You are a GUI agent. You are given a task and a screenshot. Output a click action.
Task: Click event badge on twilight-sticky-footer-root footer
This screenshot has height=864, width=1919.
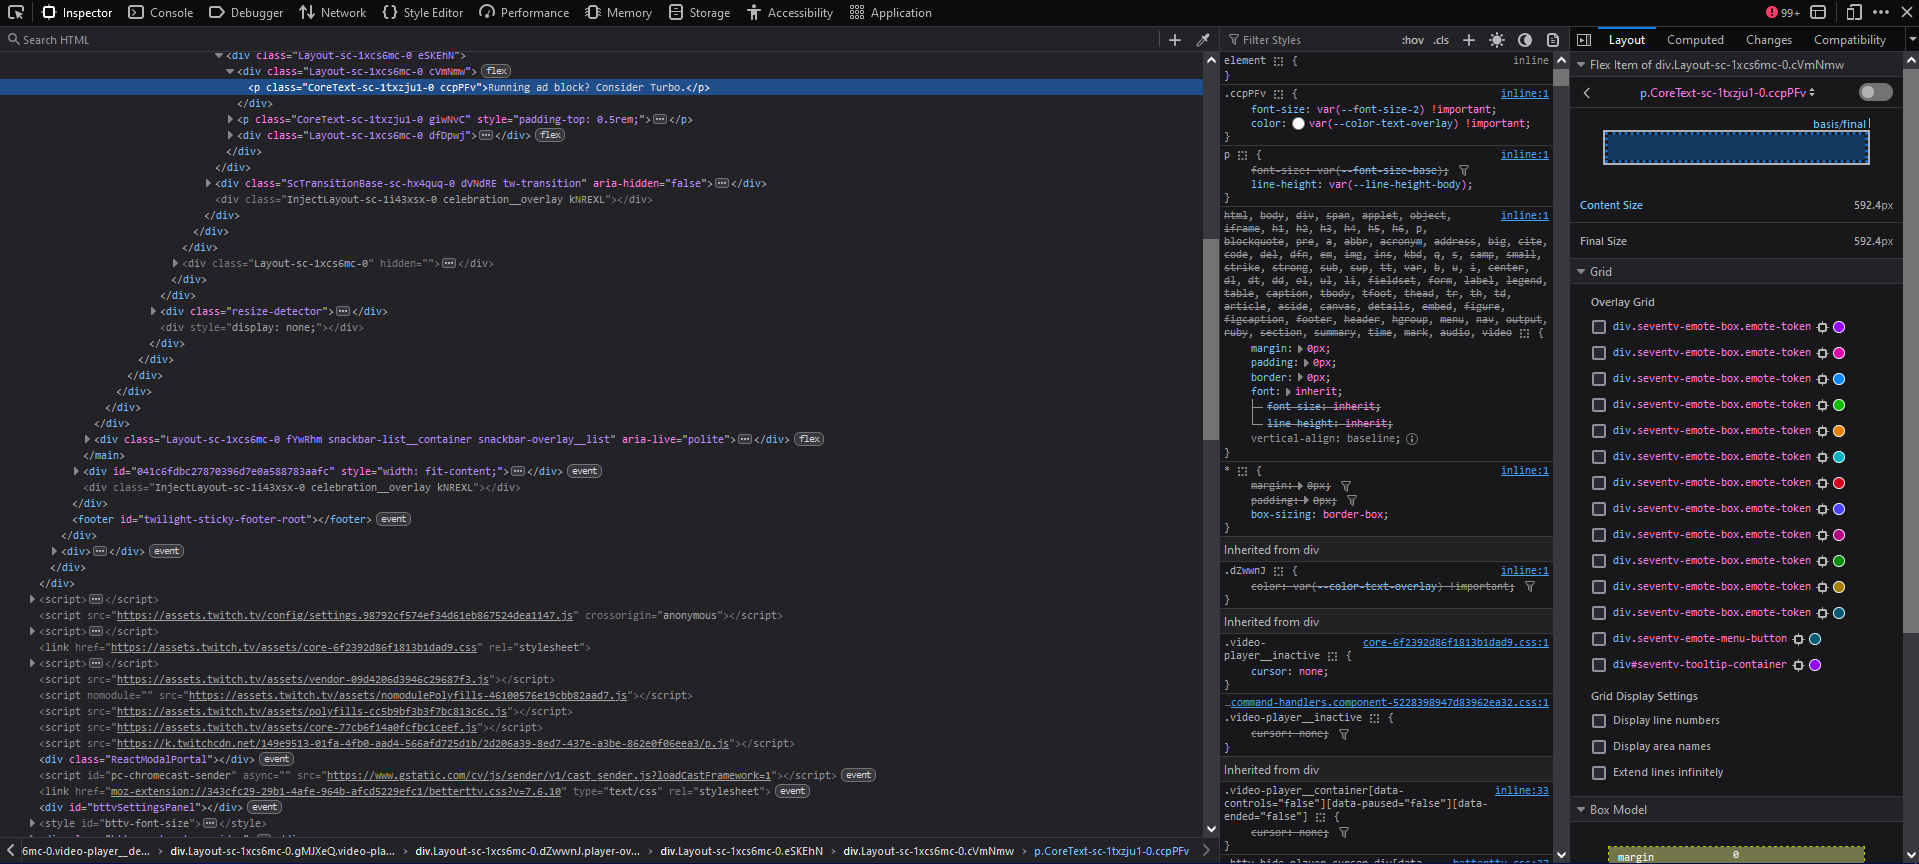393,519
